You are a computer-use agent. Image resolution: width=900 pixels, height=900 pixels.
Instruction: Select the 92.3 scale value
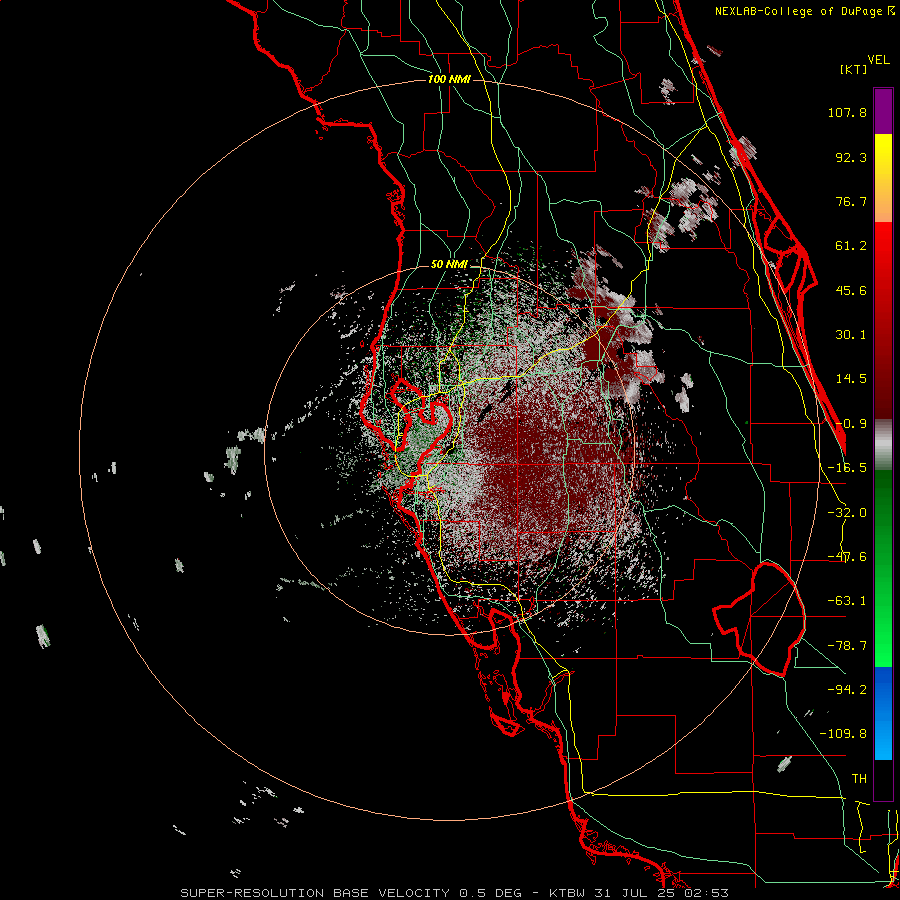pos(851,157)
